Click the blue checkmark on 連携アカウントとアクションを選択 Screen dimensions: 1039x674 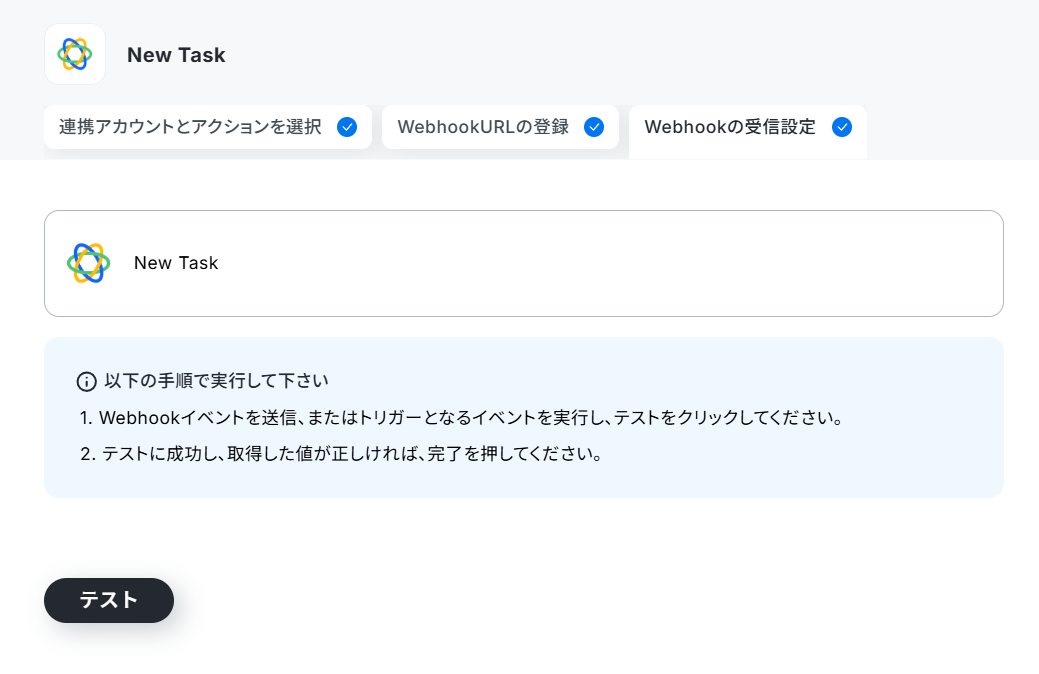pyautogui.click(x=347, y=127)
